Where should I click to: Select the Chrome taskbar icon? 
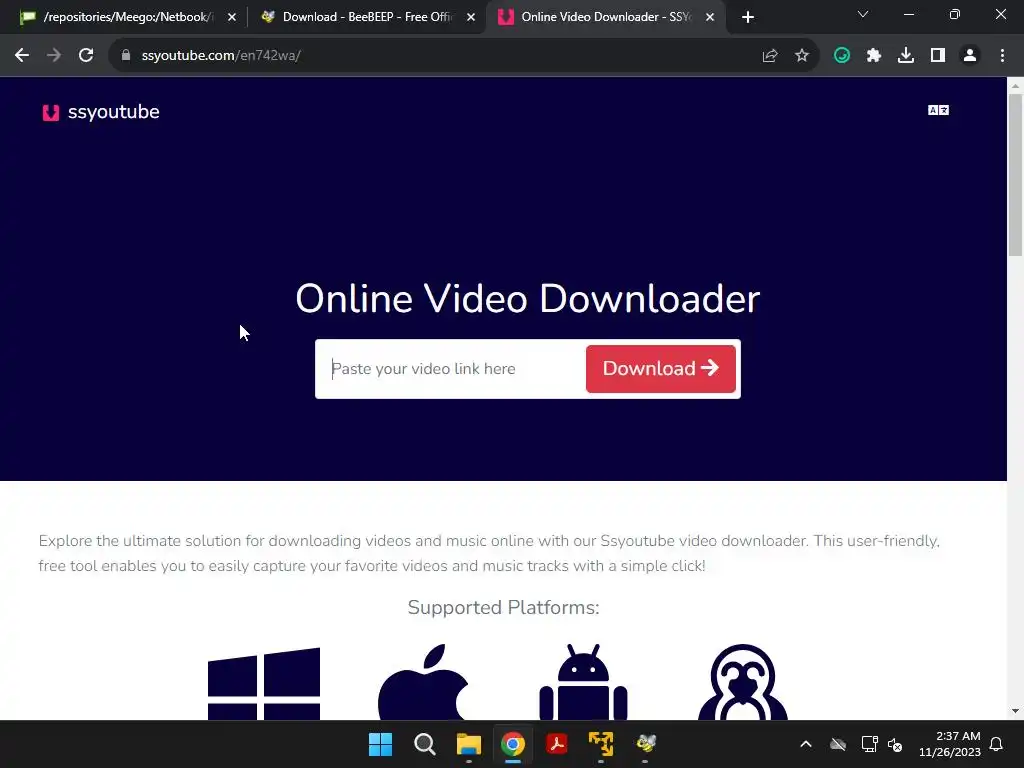pyautogui.click(x=513, y=744)
